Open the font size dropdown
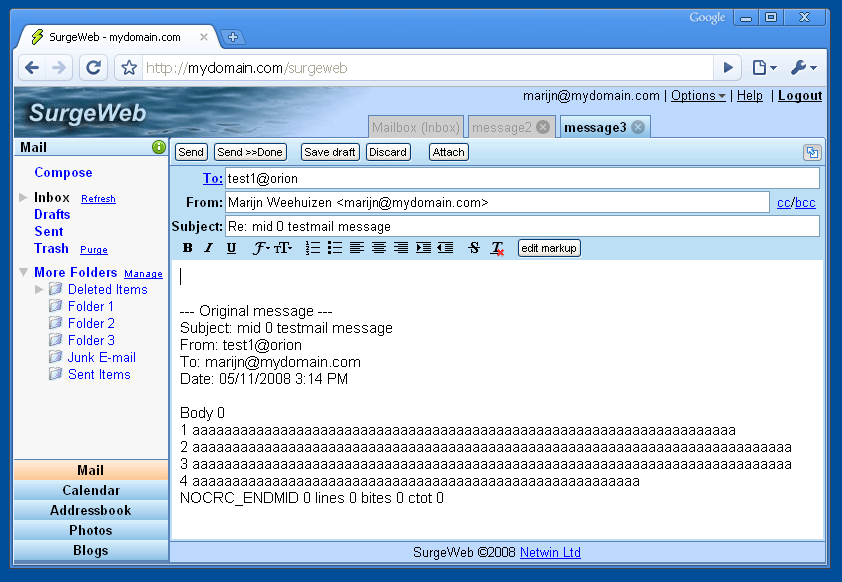The width and height of the screenshot is (842, 582). 284,248
